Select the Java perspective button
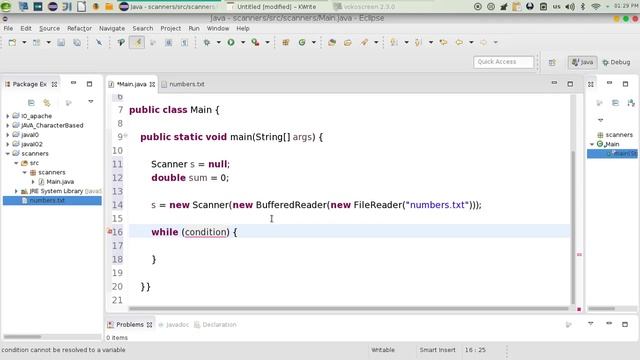 pyautogui.click(x=582, y=62)
